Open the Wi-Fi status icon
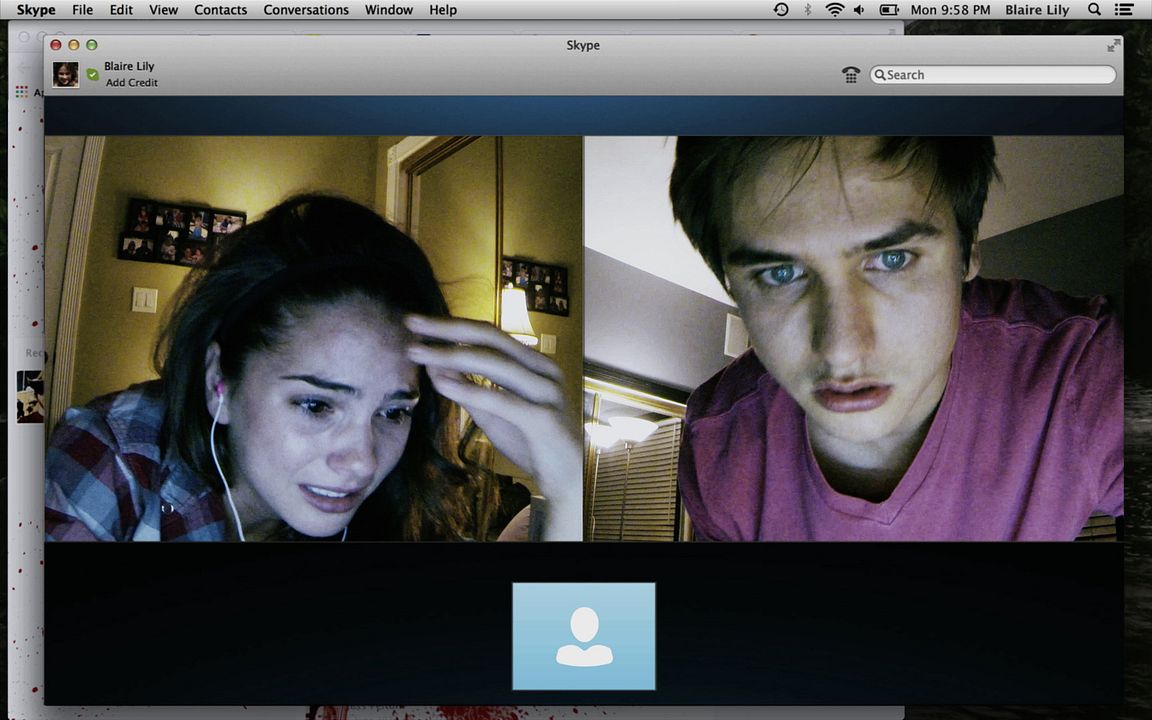 point(834,10)
